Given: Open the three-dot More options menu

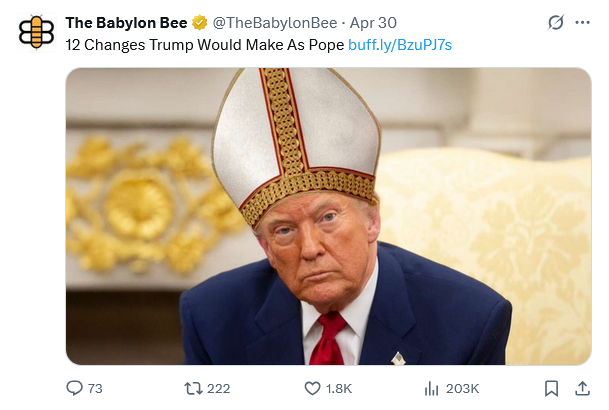Looking at the screenshot, I should (x=583, y=22).
